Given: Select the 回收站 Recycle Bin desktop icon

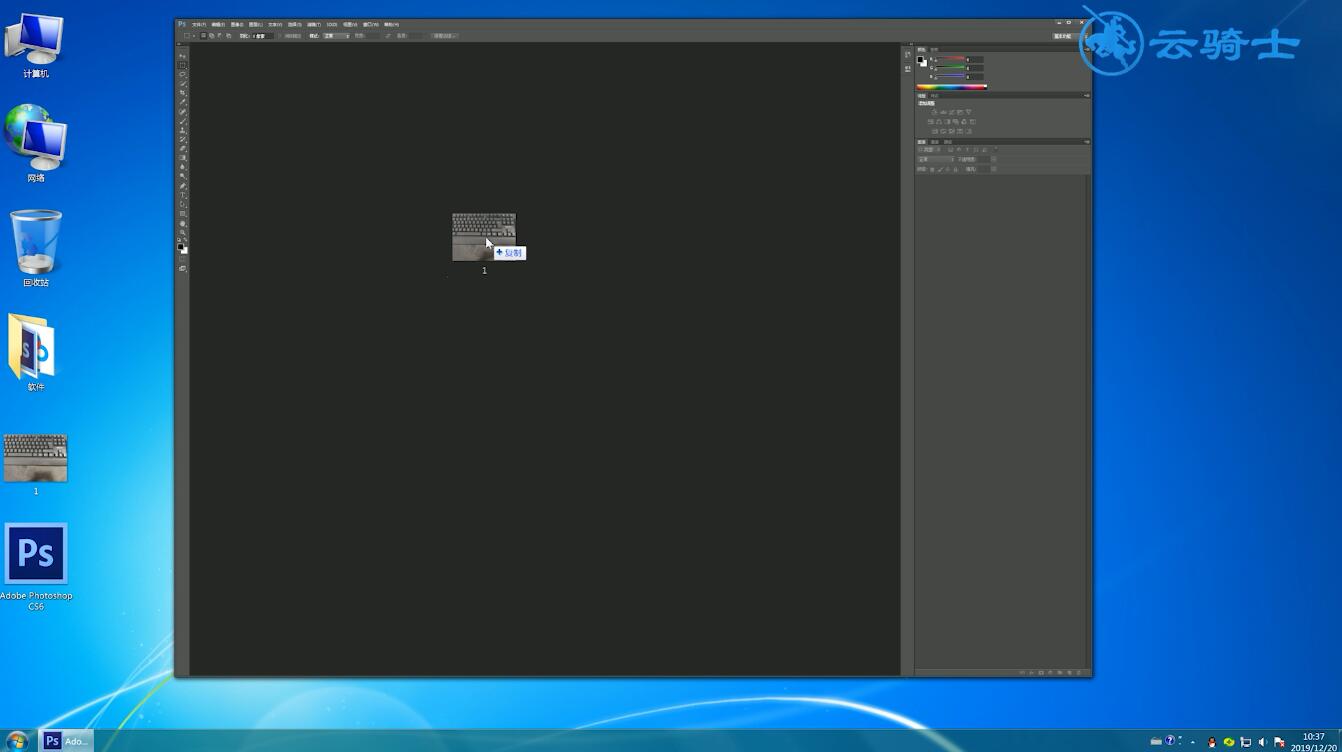Looking at the screenshot, I should (36, 248).
